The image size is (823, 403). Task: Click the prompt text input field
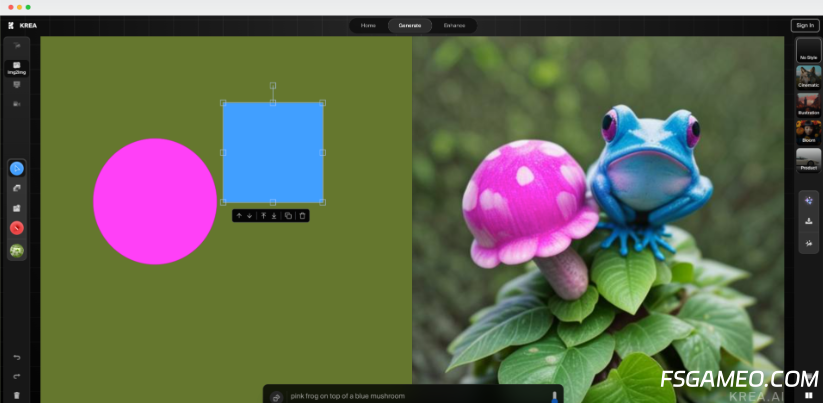click(410, 396)
